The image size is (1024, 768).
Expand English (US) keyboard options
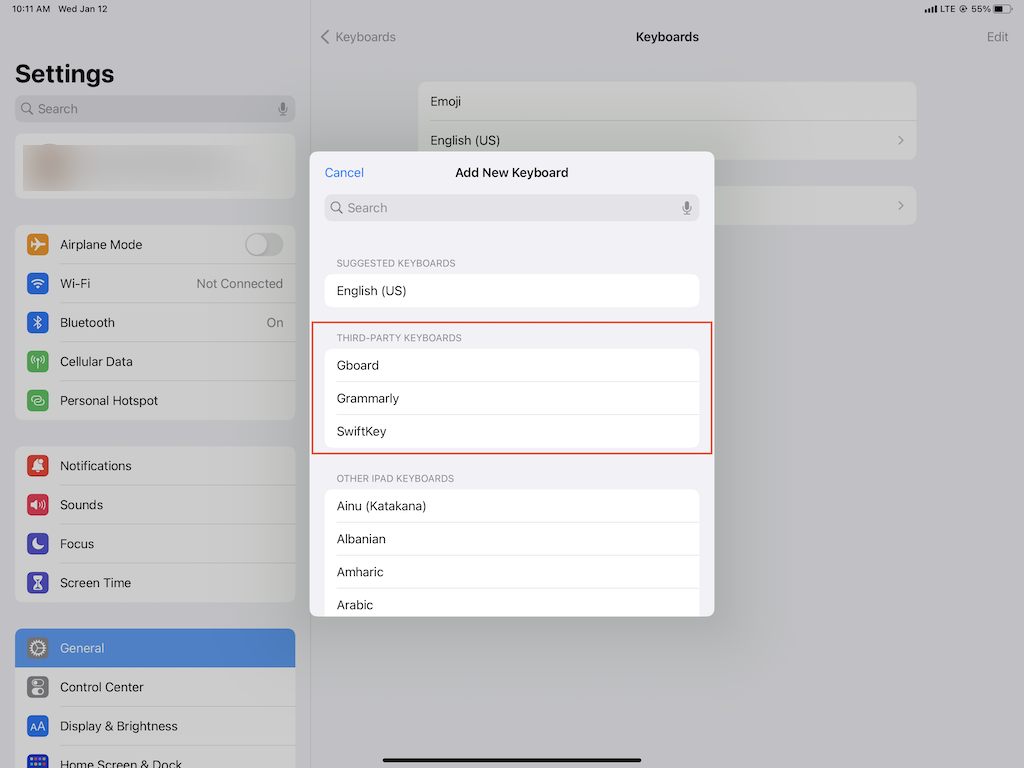click(667, 140)
